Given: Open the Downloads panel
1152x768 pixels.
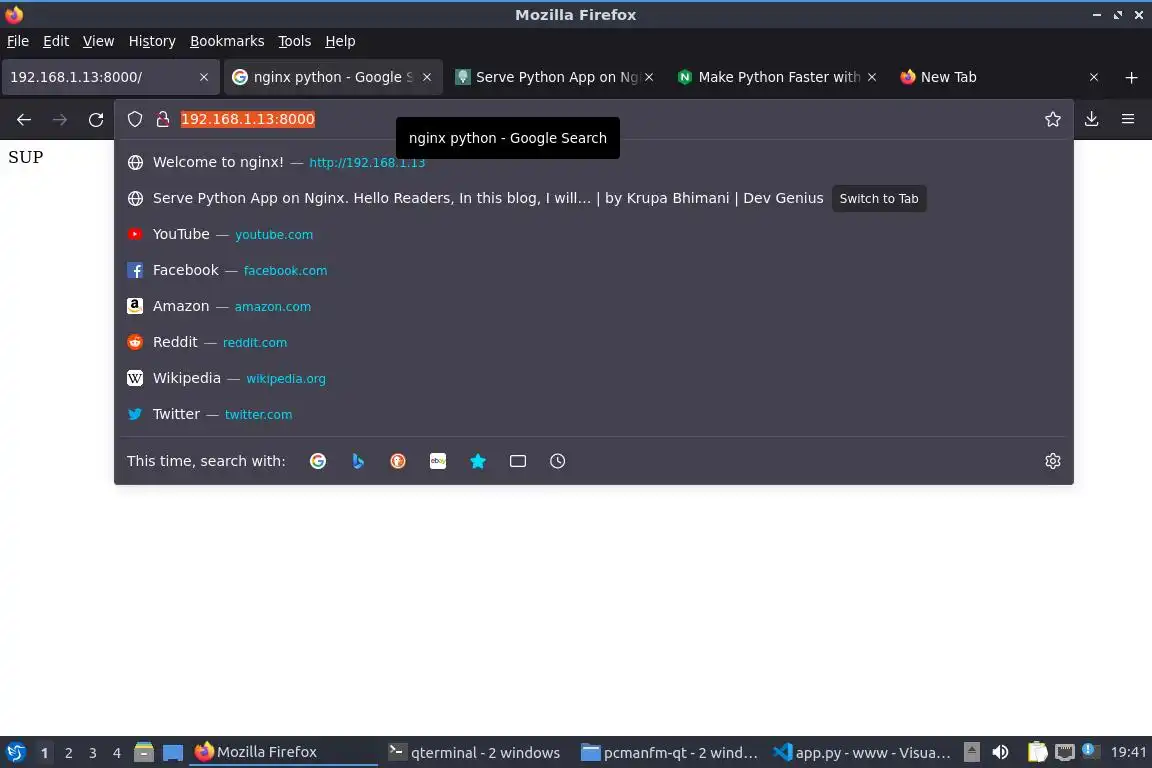Looking at the screenshot, I should point(1092,119).
